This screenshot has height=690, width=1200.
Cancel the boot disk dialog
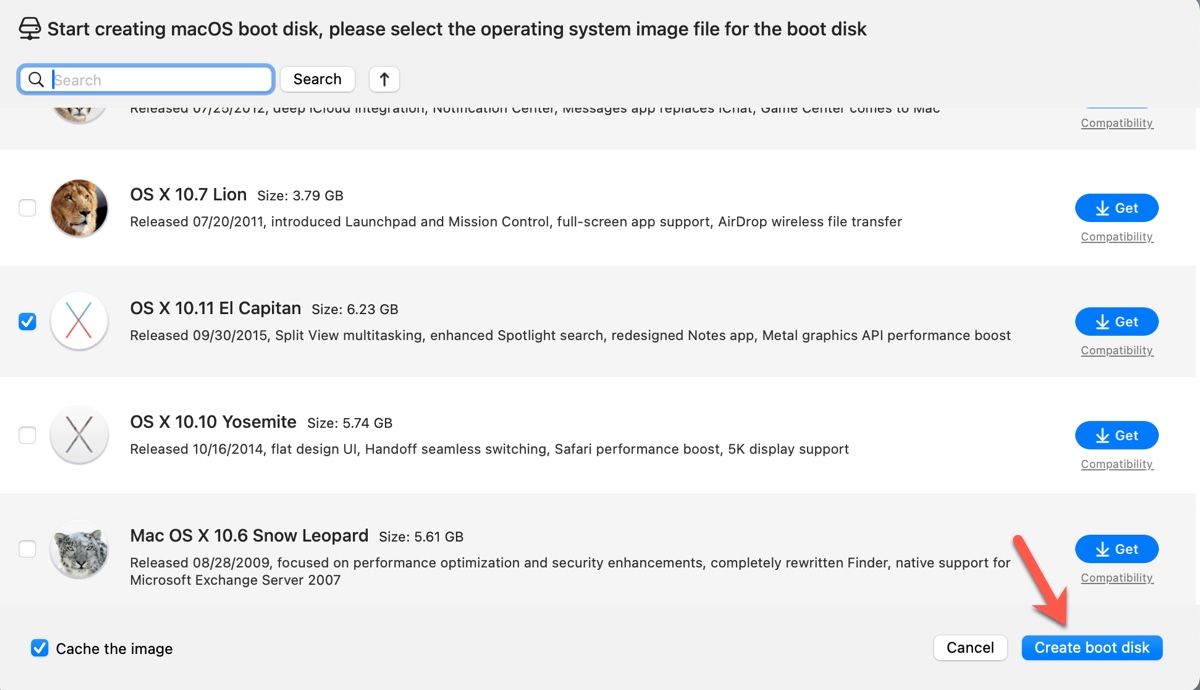click(969, 648)
